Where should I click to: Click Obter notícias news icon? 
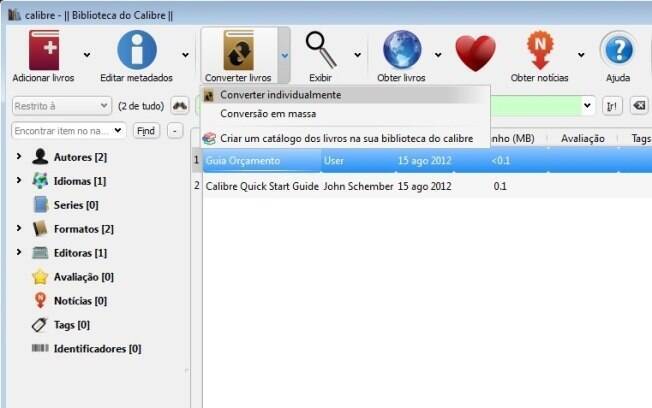[x=540, y=50]
